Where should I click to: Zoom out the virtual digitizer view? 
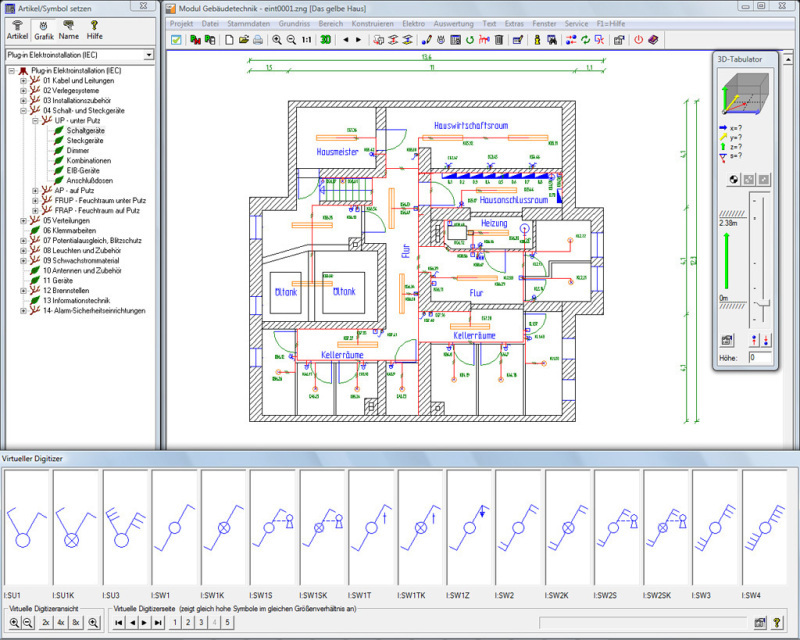(x=28, y=623)
